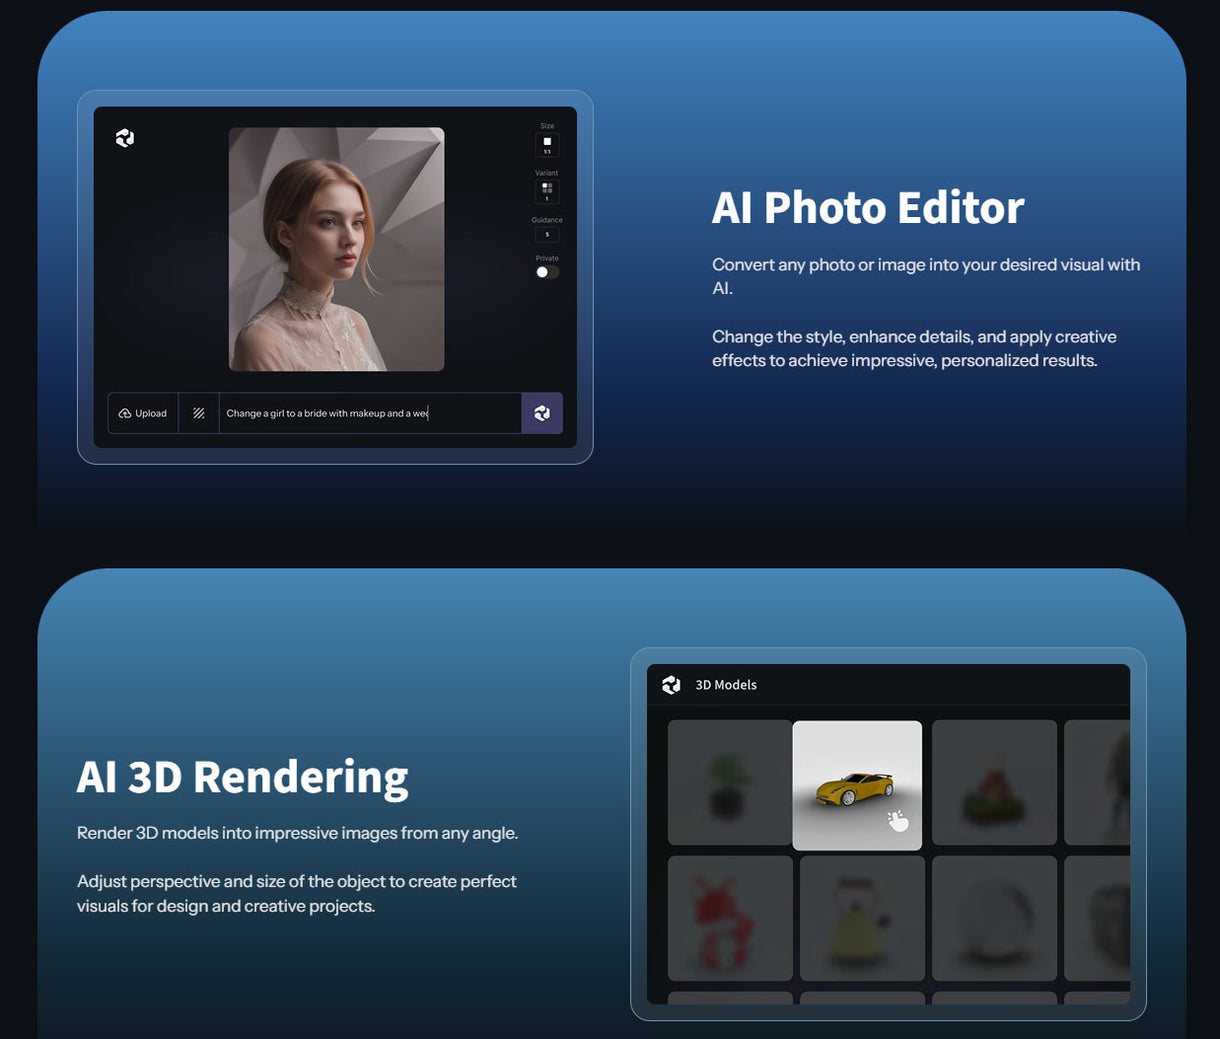Click the AI 3D Rendering heading
This screenshot has width=1220, height=1039.
coord(242,777)
